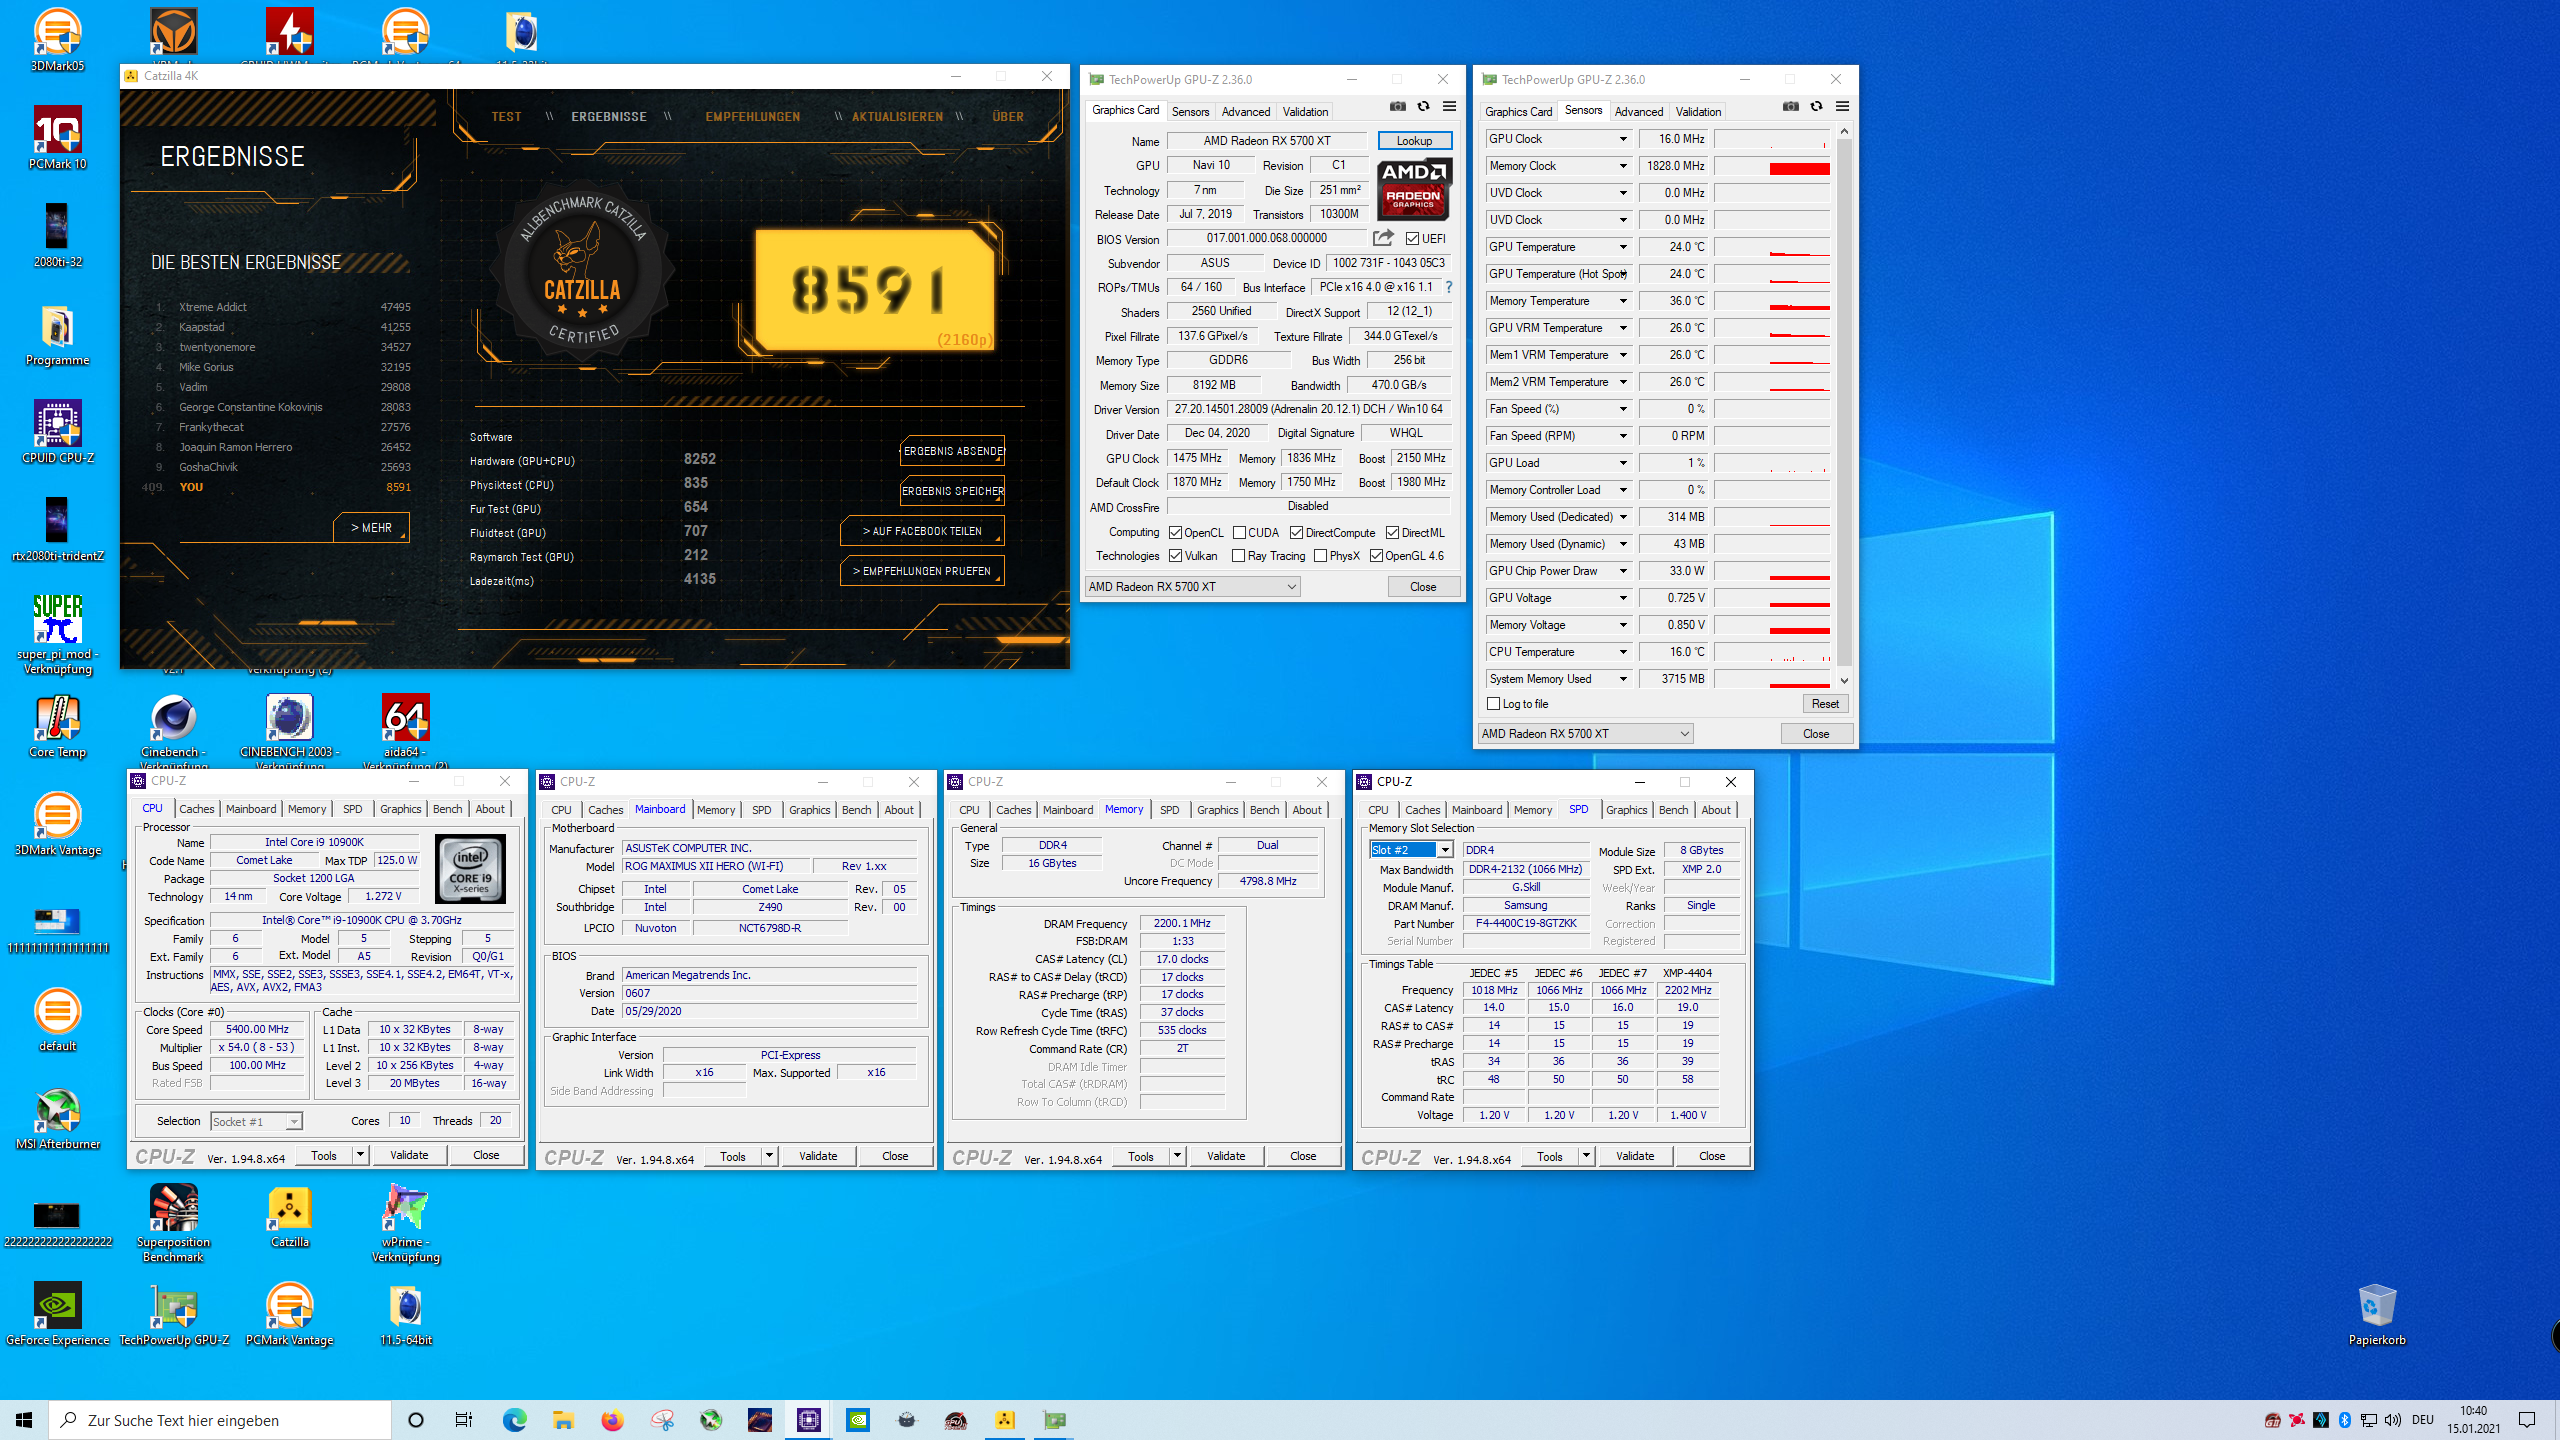Click the camera icon in GPU-Z Sensors window
2560x1440 pixels.
pos(1791,107)
